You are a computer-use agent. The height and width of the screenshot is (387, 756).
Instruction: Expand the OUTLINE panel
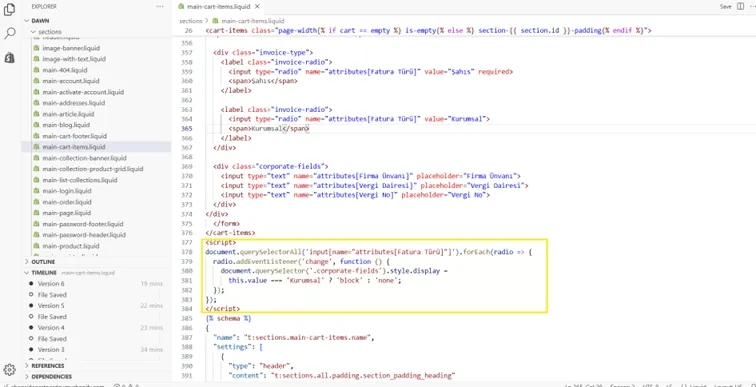[x=43, y=262]
